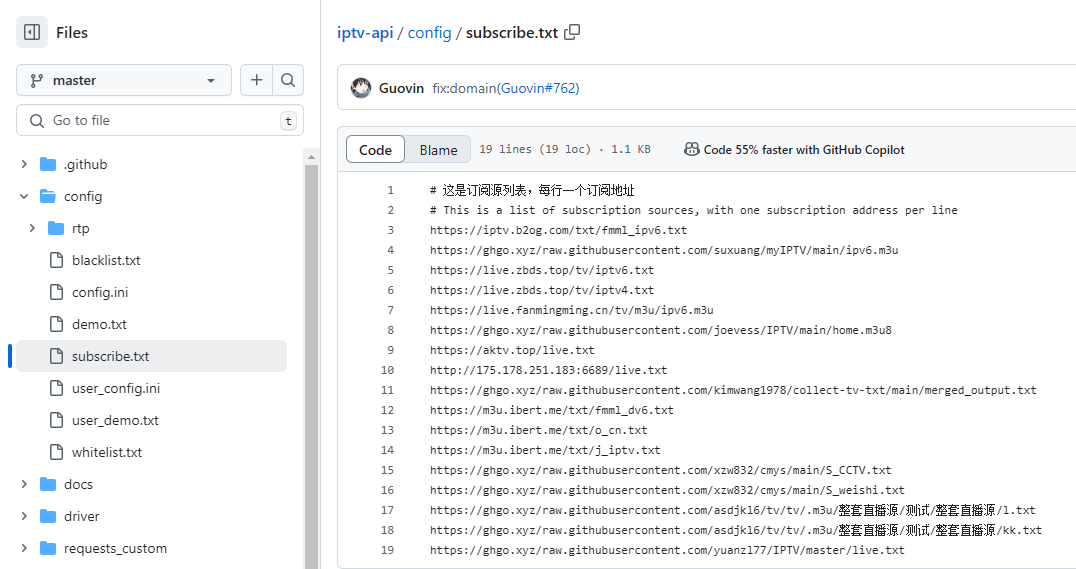Click Guovin's avatar image

[361, 88]
